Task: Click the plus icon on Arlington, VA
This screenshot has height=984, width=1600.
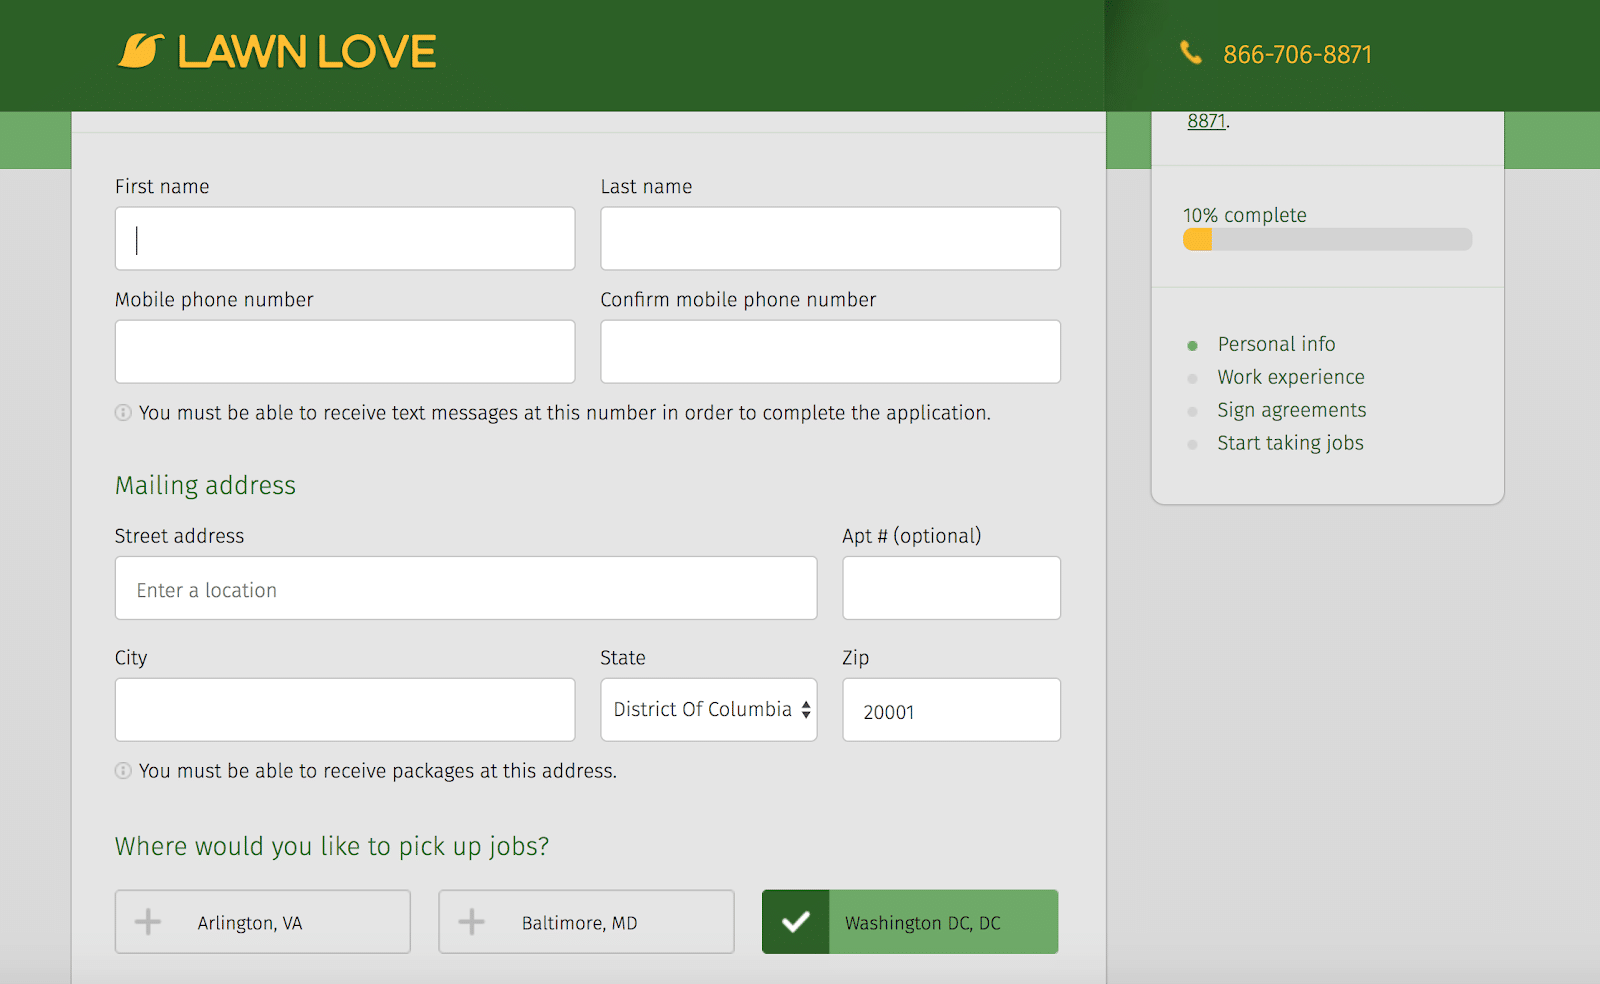Action: (x=148, y=922)
